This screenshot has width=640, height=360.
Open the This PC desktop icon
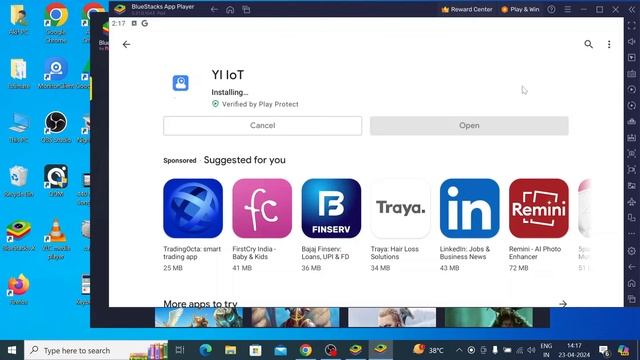18,127
